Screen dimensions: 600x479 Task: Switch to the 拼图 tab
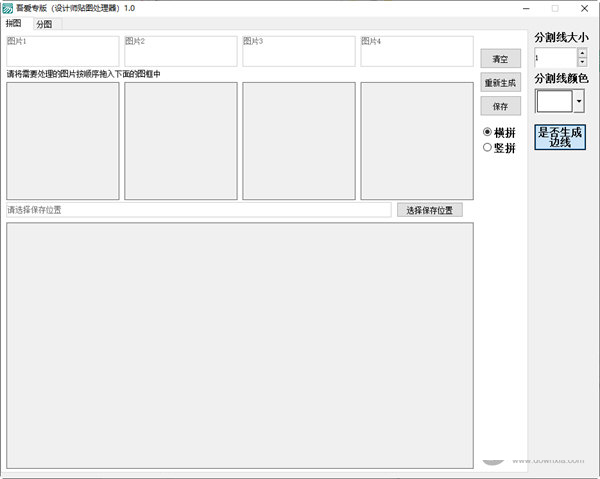[x=14, y=23]
